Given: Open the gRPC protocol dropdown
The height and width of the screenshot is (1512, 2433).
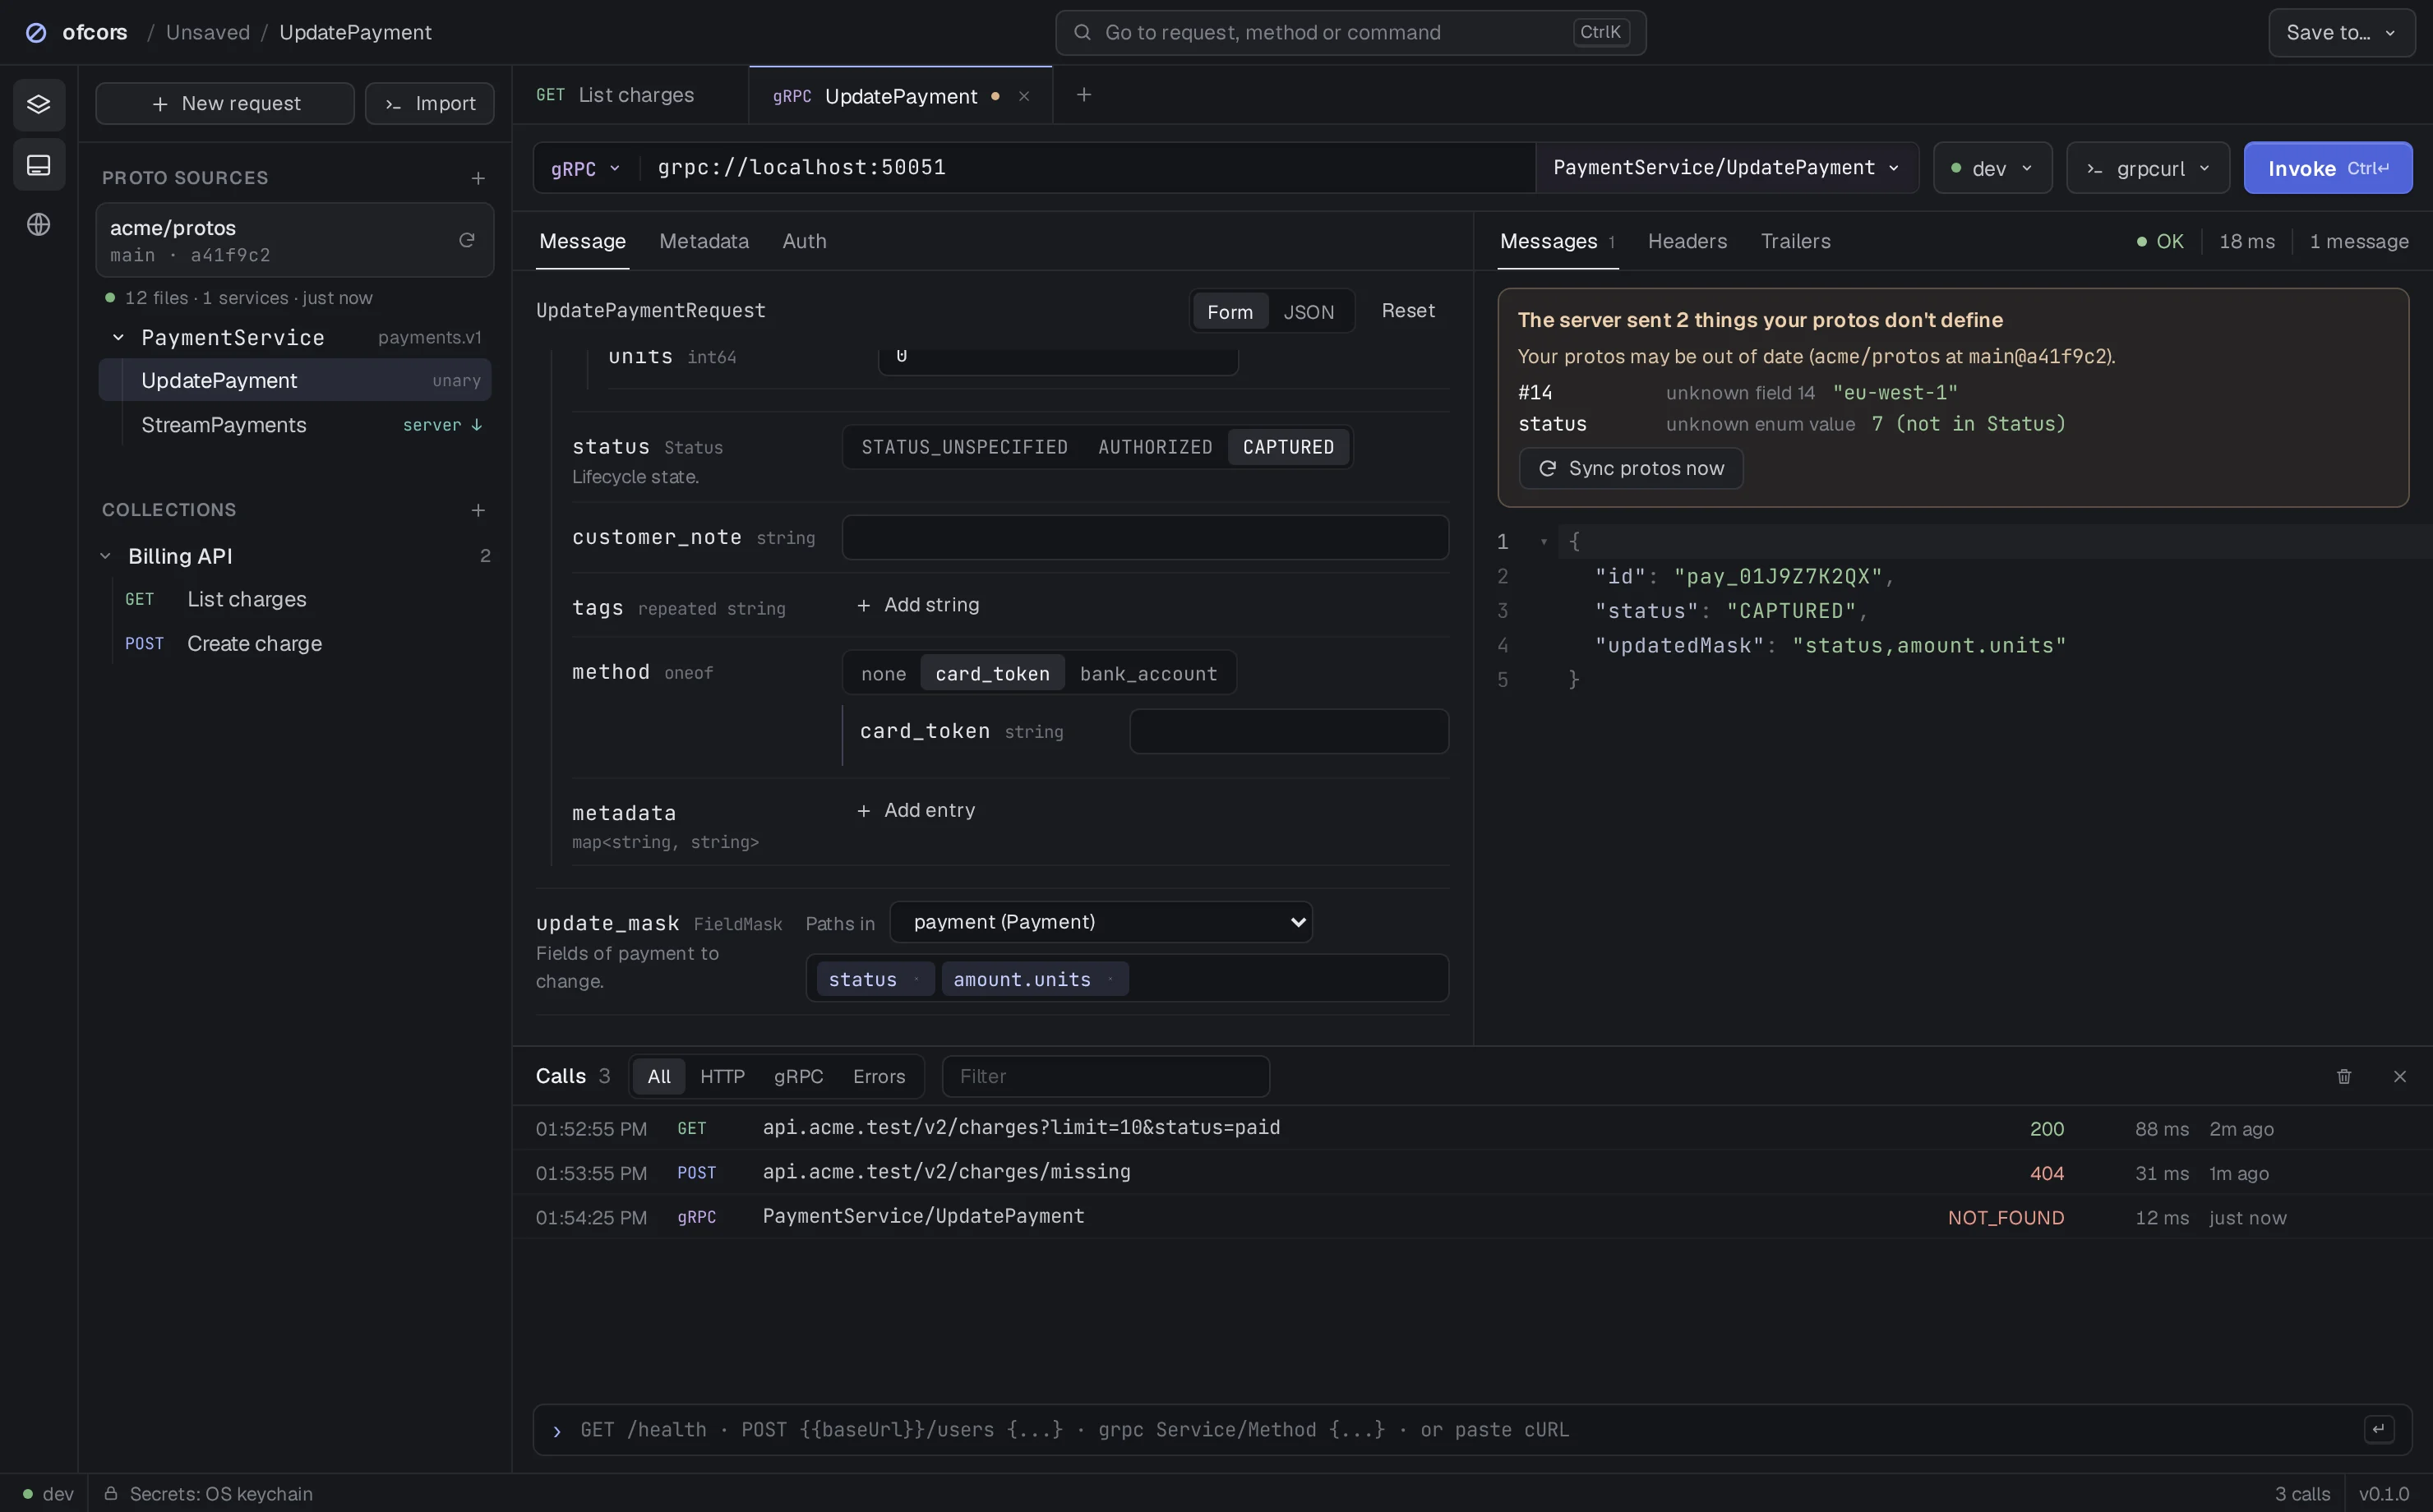Looking at the screenshot, I should tap(586, 168).
